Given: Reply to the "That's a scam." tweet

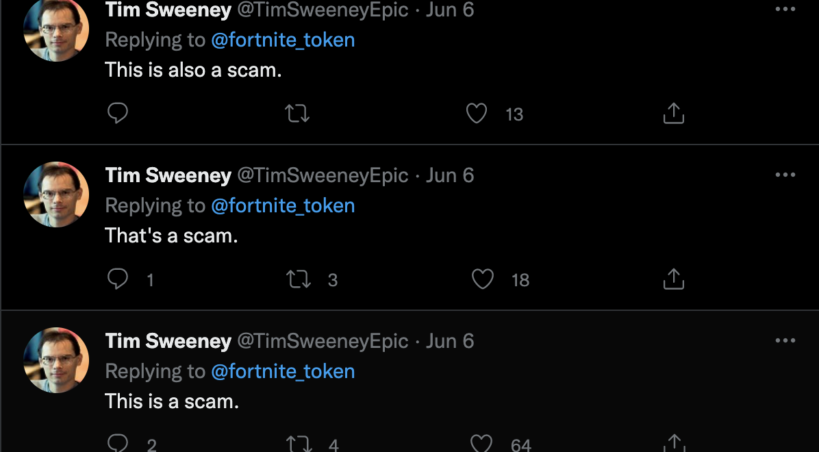Looking at the screenshot, I should pyautogui.click(x=118, y=279).
